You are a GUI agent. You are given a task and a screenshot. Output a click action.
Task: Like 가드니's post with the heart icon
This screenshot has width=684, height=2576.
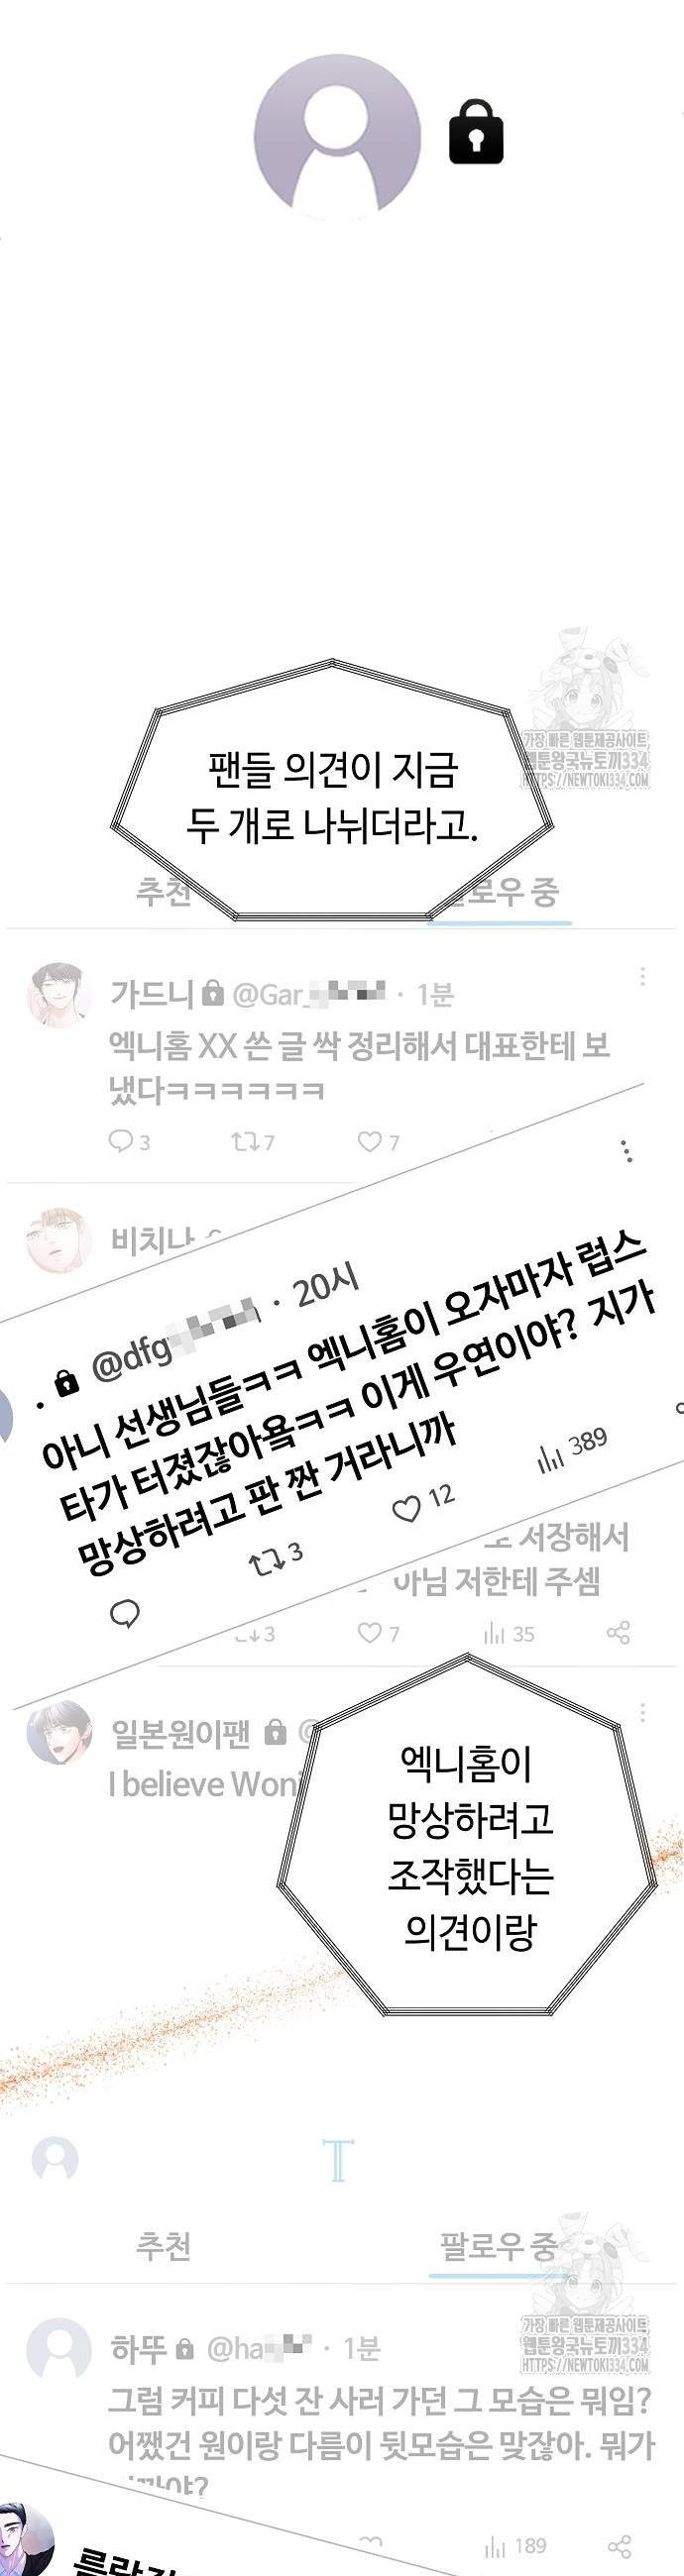370,1141
